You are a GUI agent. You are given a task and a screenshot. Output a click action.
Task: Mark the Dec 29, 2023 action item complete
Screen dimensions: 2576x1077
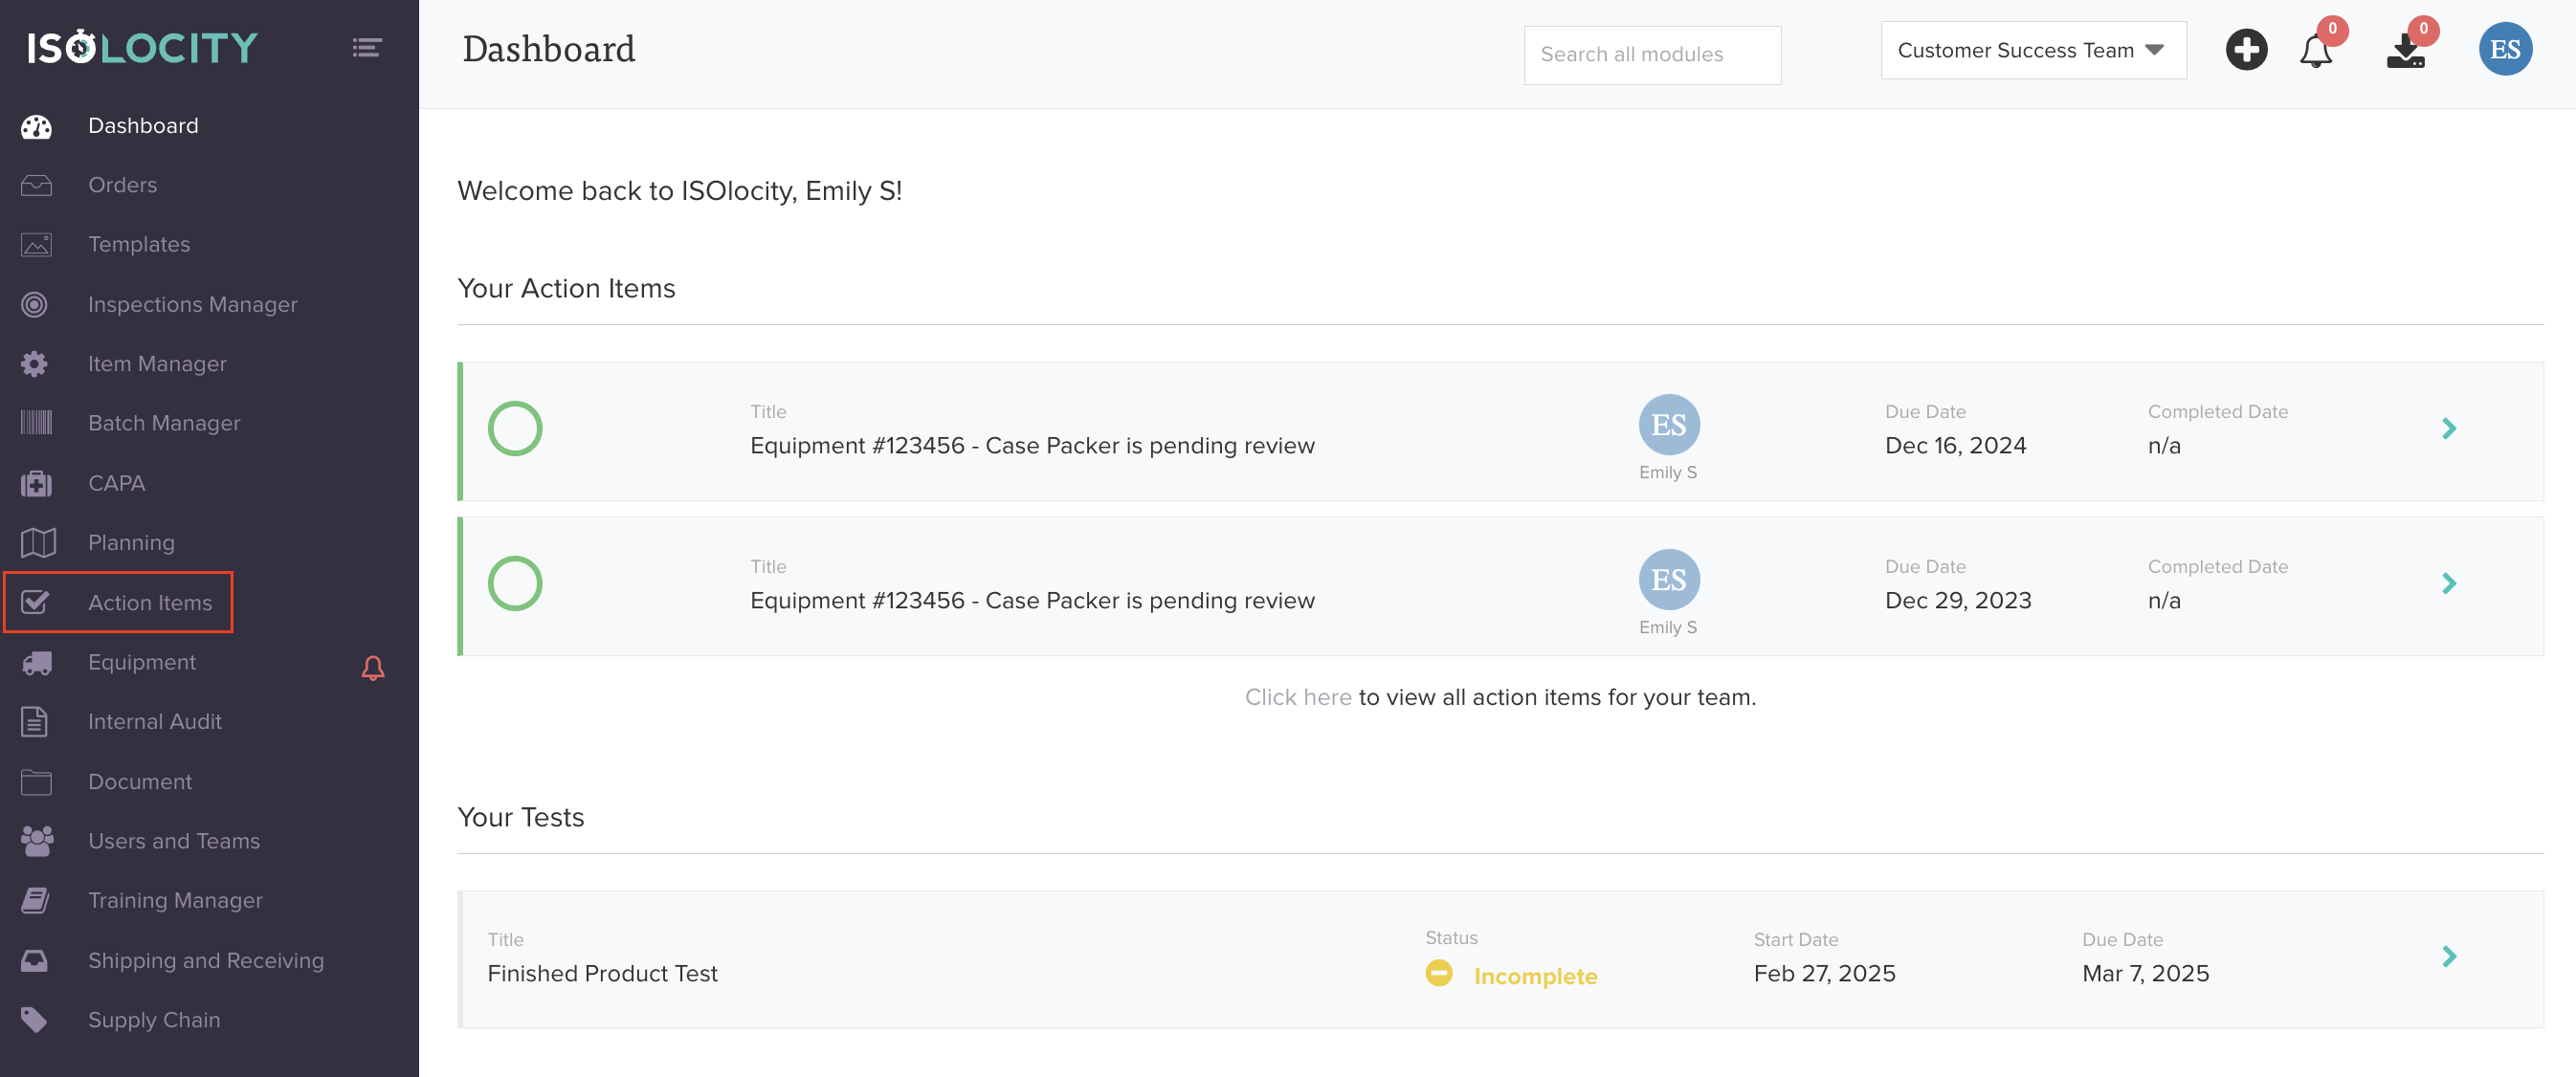(x=515, y=584)
